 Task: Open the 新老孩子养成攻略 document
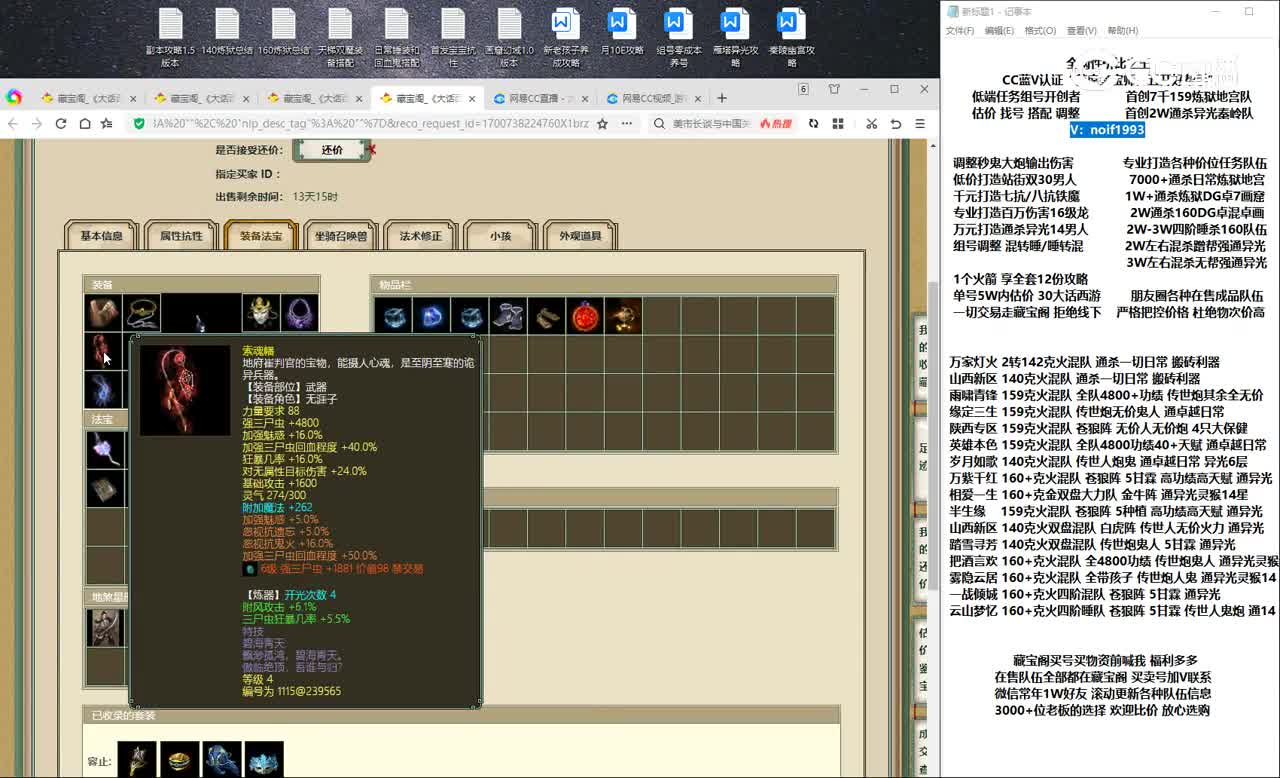(565, 37)
